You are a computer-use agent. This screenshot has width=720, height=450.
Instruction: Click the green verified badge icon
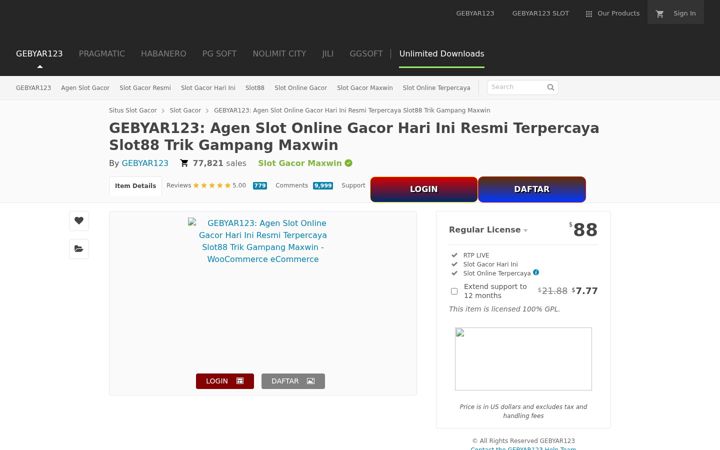point(349,163)
